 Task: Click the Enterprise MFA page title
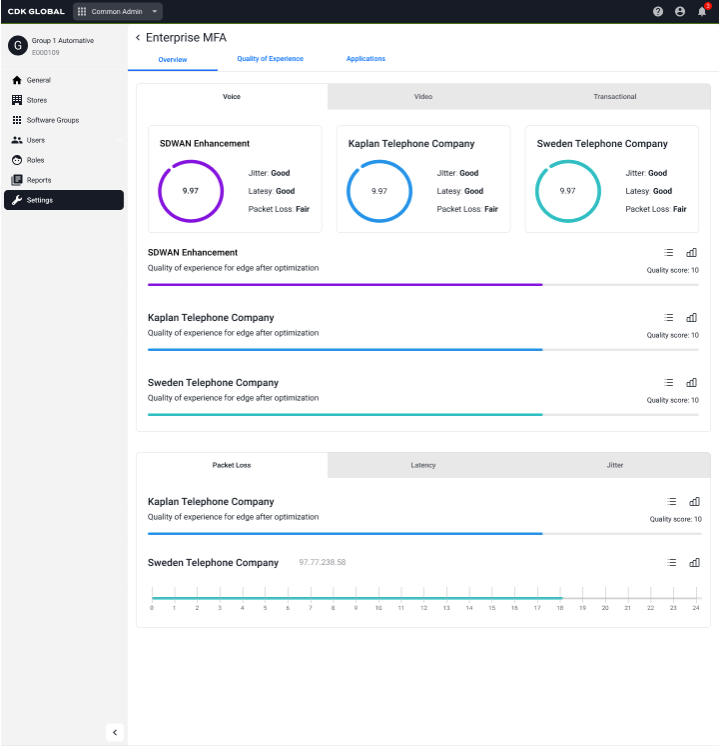[x=186, y=38]
